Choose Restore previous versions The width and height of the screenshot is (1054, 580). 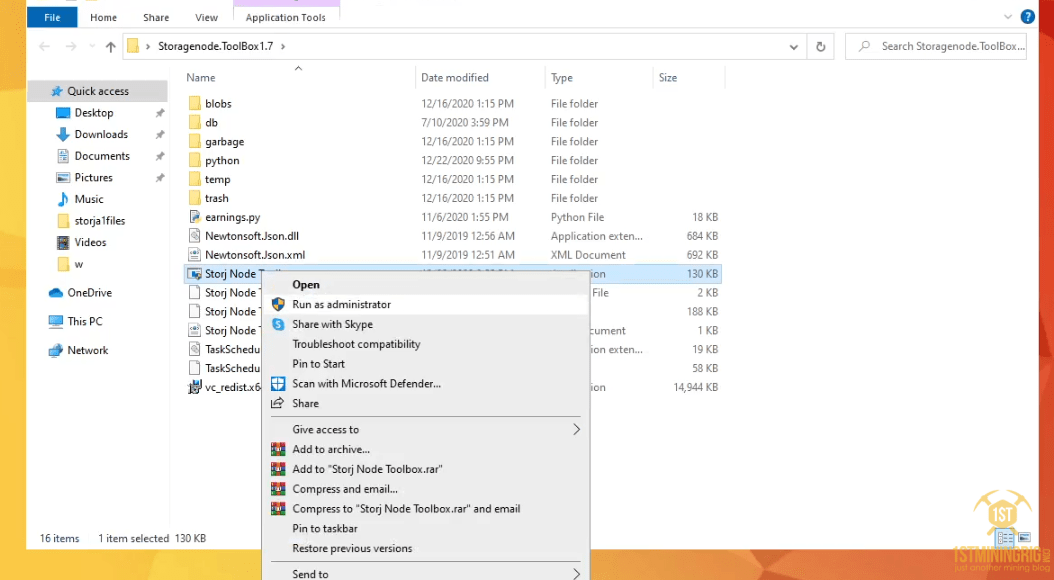(426, 548)
